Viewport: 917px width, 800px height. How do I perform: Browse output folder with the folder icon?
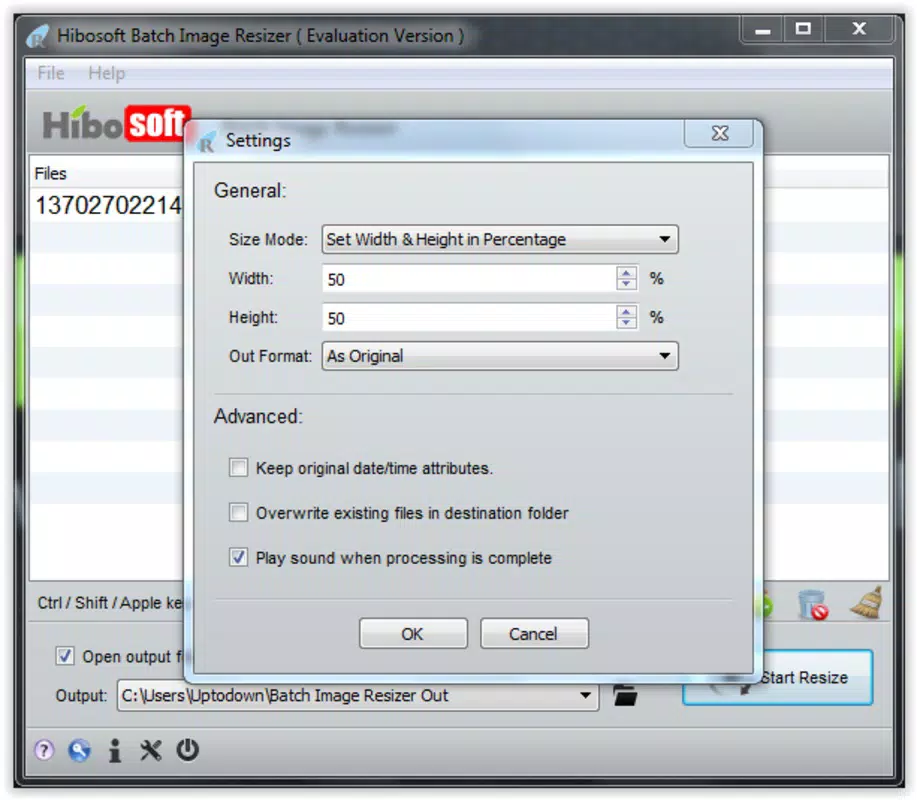click(625, 695)
